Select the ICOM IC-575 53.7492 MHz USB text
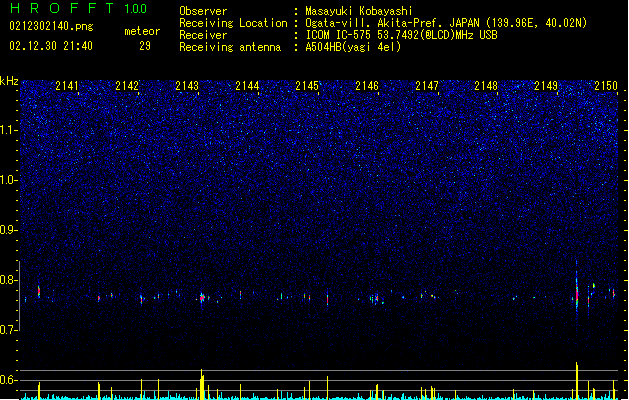629x400 pixels. (x=402, y=35)
